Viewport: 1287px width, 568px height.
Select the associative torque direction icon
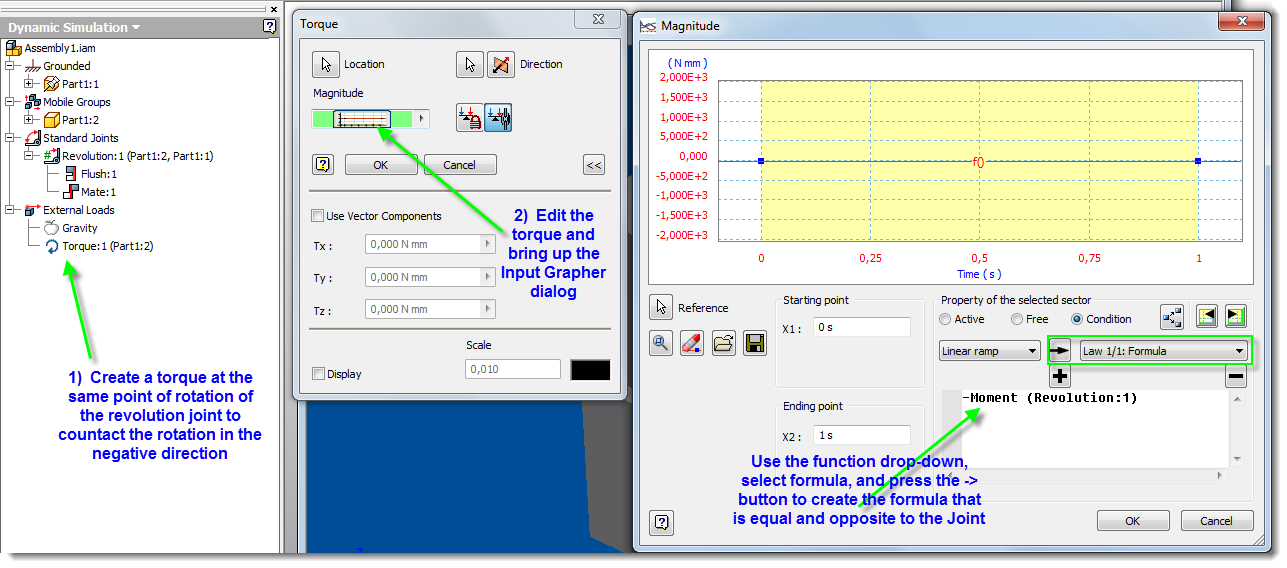(498, 118)
